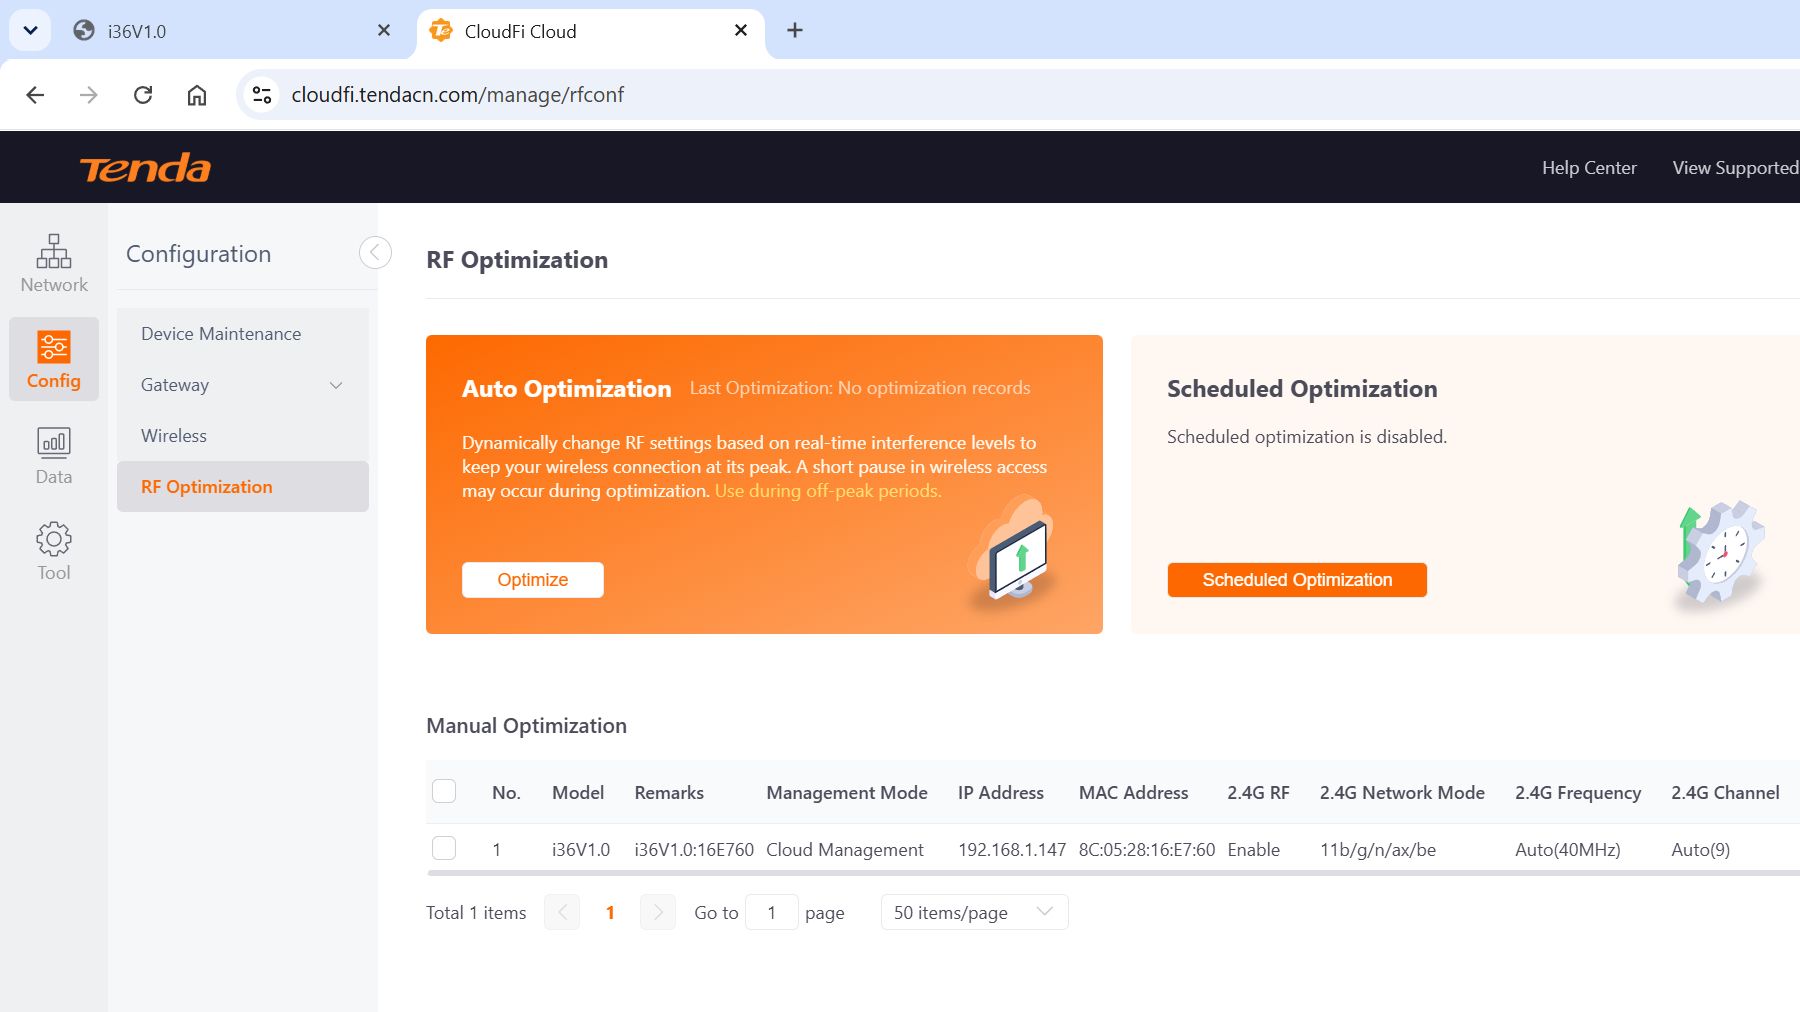
Task: Collapse the Configuration panel with arrow icon
Action: click(375, 252)
